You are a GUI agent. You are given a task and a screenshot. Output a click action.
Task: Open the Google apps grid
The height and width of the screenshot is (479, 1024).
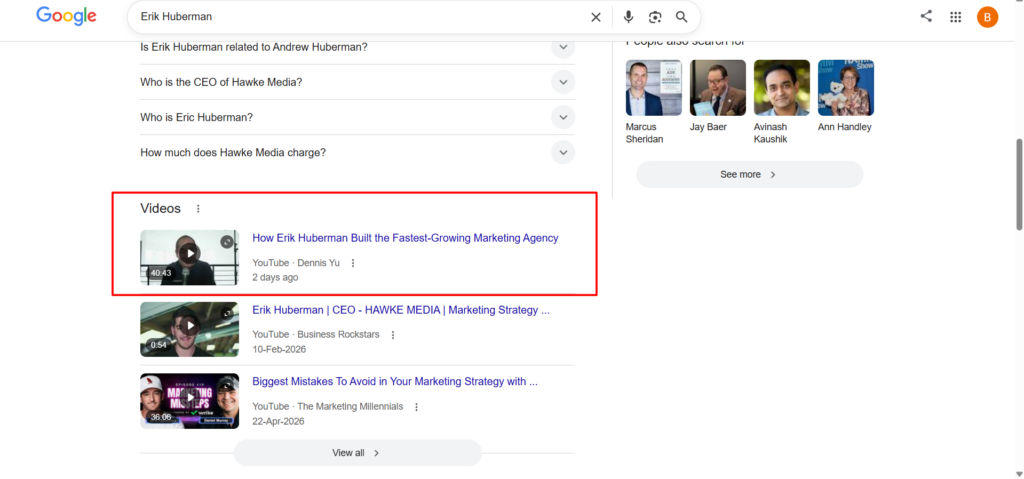(x=955, y=17)
